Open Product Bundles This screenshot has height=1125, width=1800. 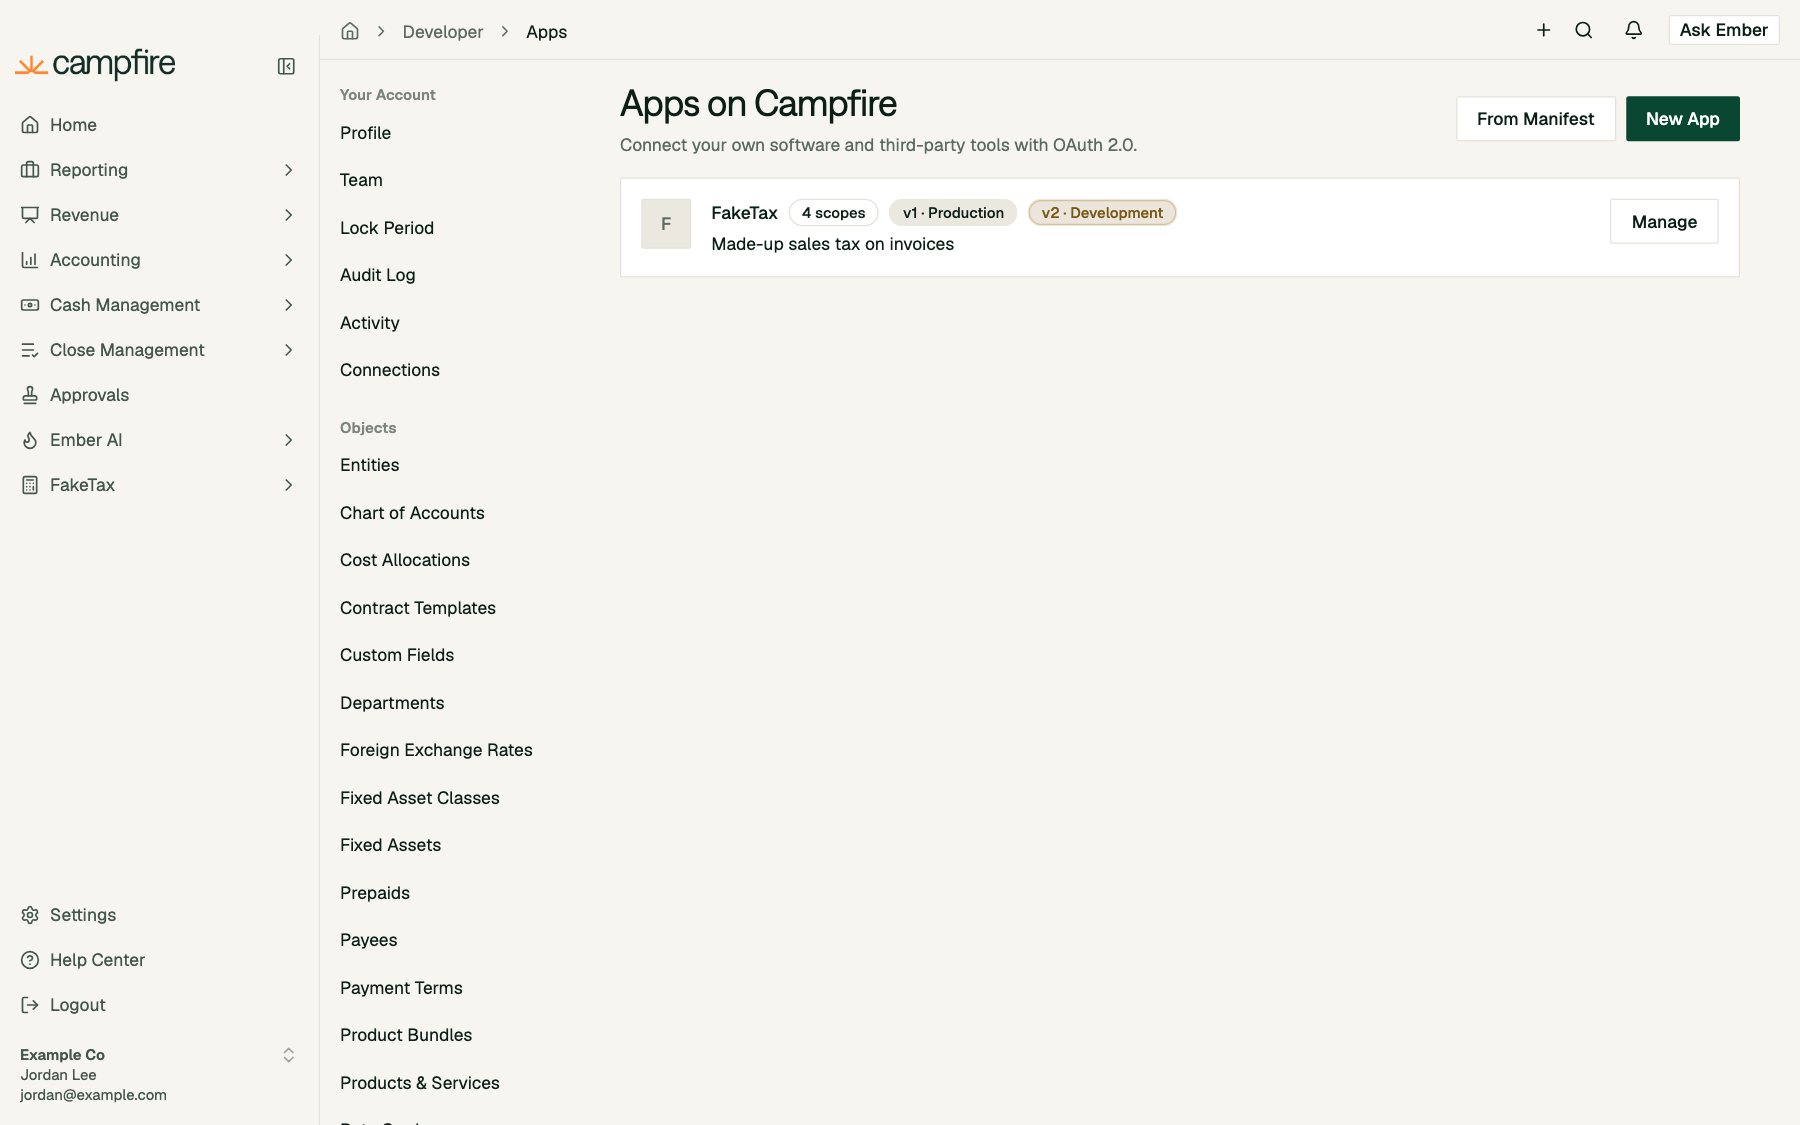(405, 1035)
